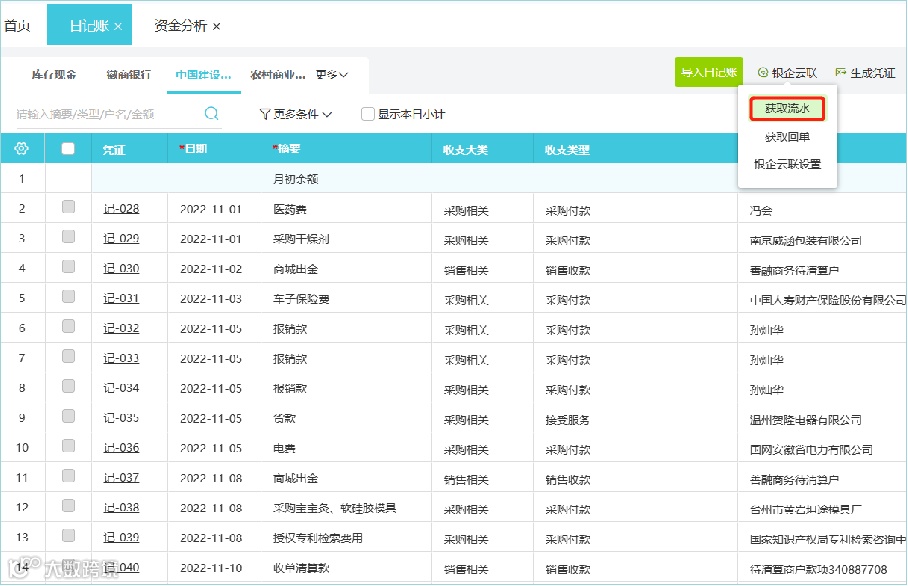The image size is (908, 586).
Task: Check the row checkbox for 记-031
Action: [68, 296]
